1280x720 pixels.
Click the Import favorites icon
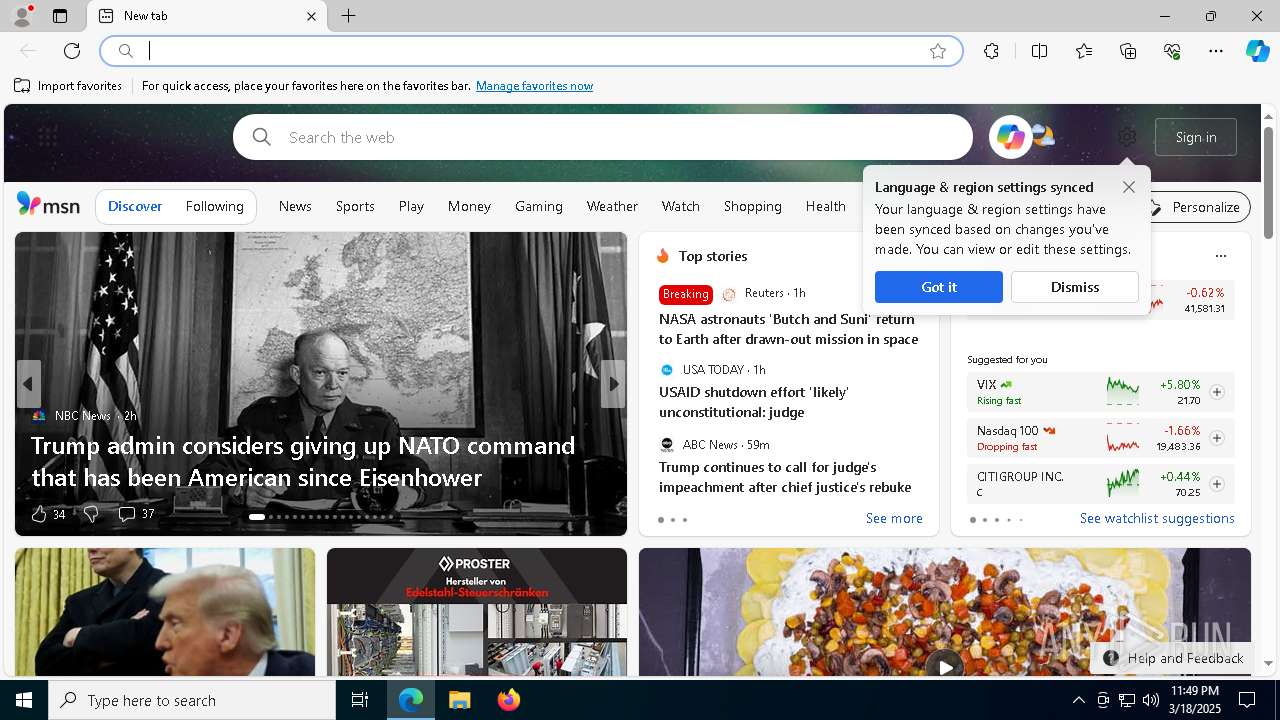[22, 86]
